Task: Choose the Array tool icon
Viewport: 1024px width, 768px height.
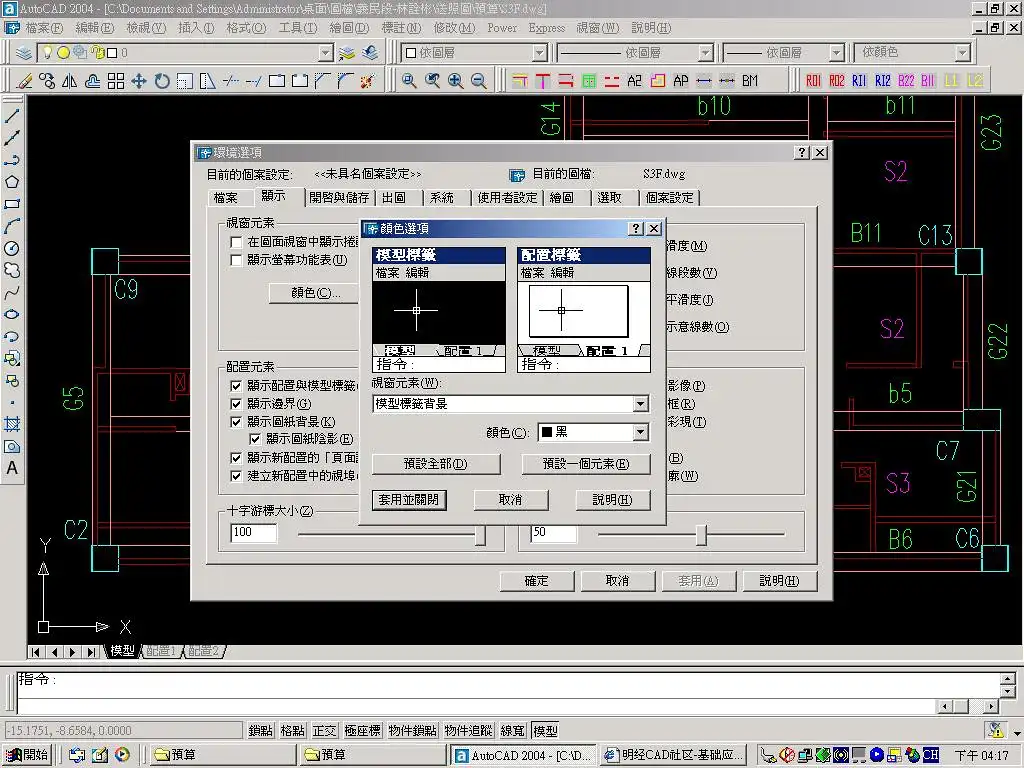Action: [x=116, y=81]
